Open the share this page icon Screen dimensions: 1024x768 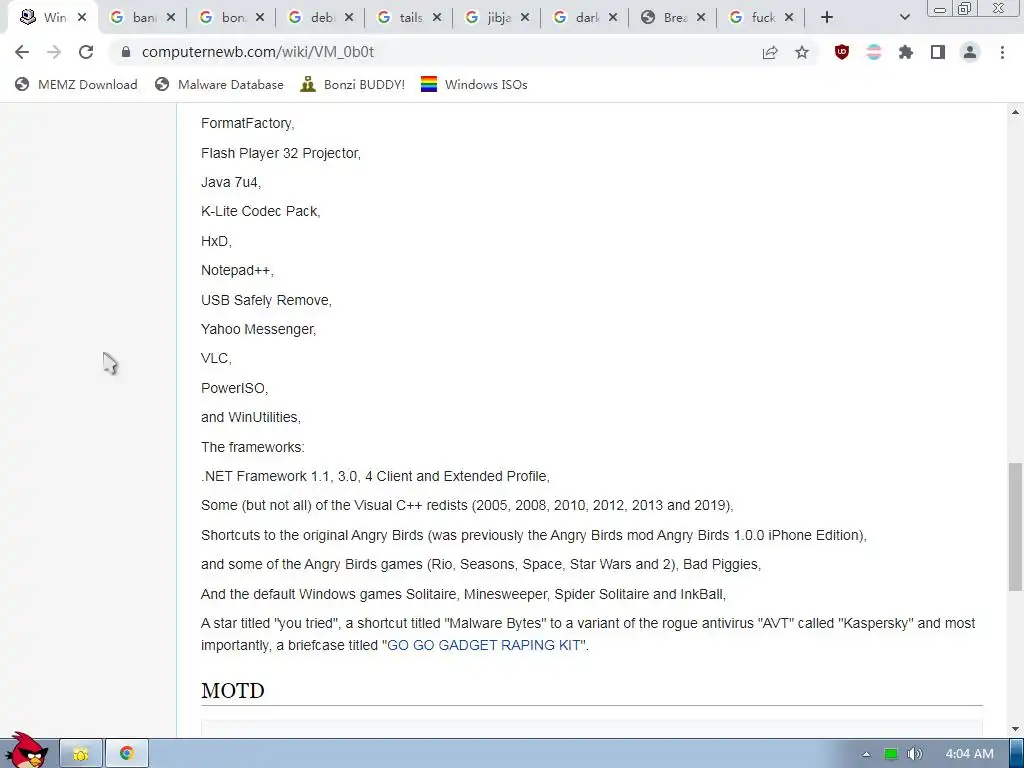pos(770,52)
